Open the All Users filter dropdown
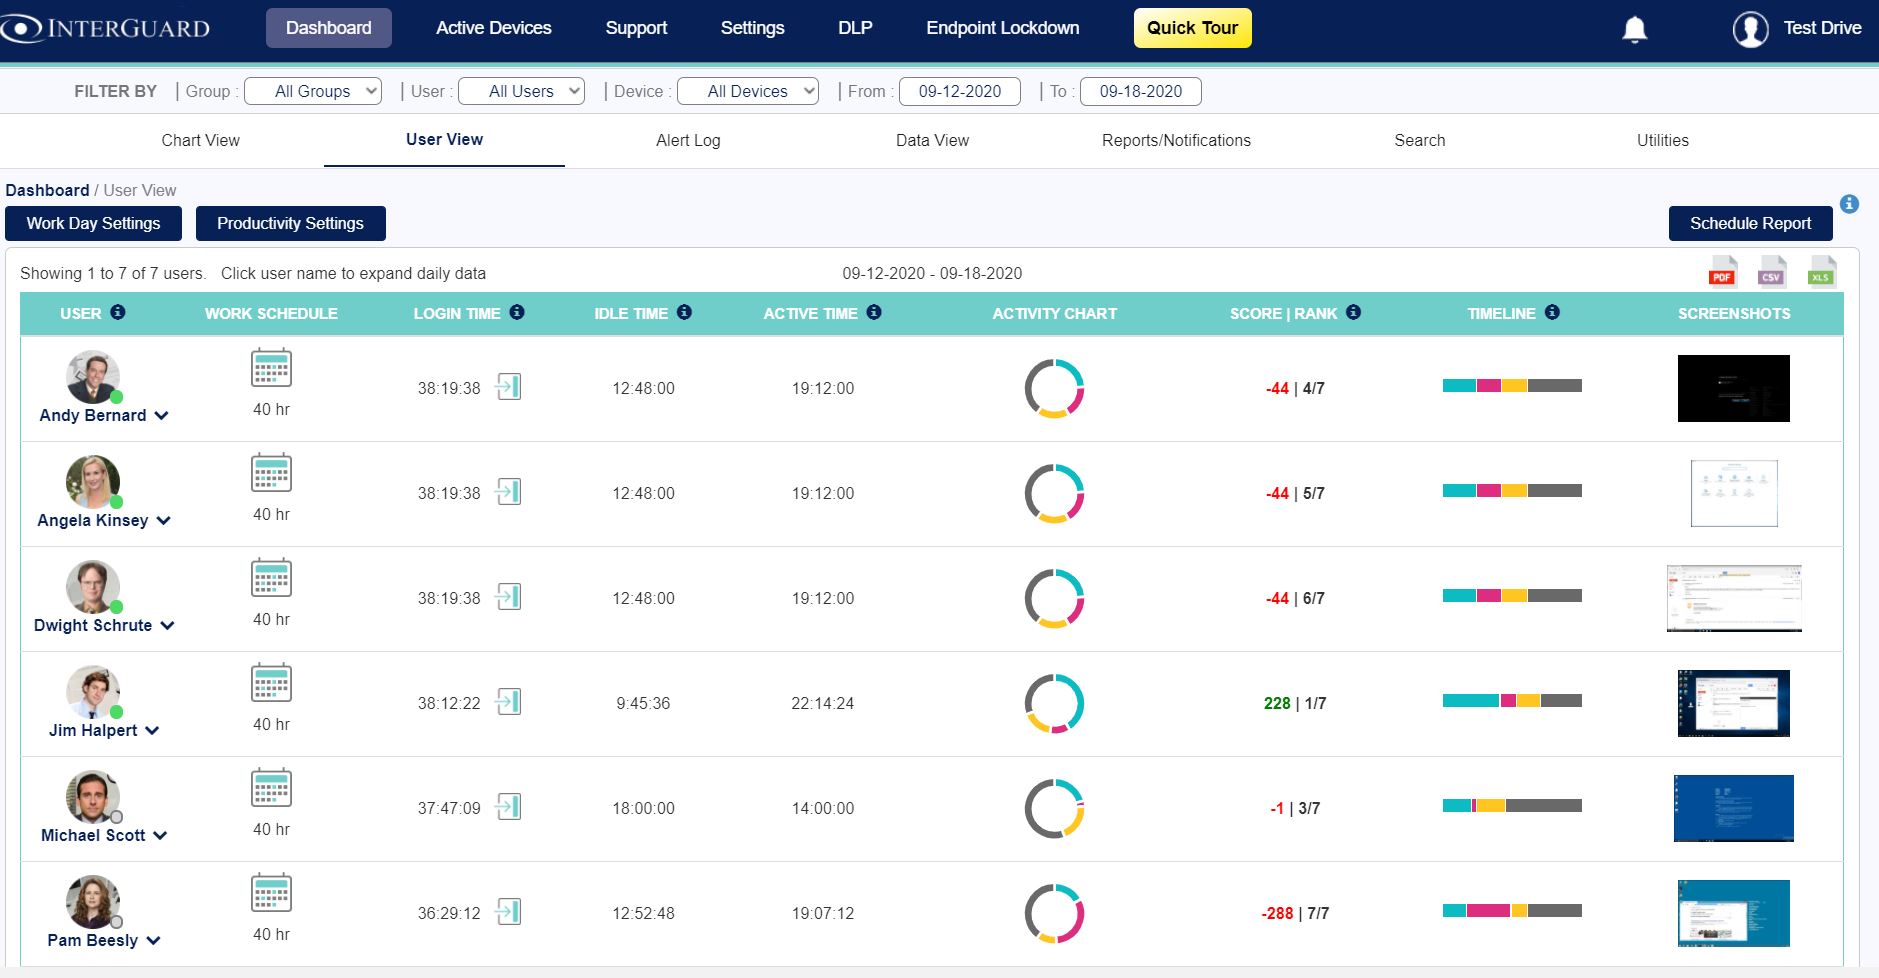The image size is (1879, 978). pyautogui.click(x=521, y=91)
